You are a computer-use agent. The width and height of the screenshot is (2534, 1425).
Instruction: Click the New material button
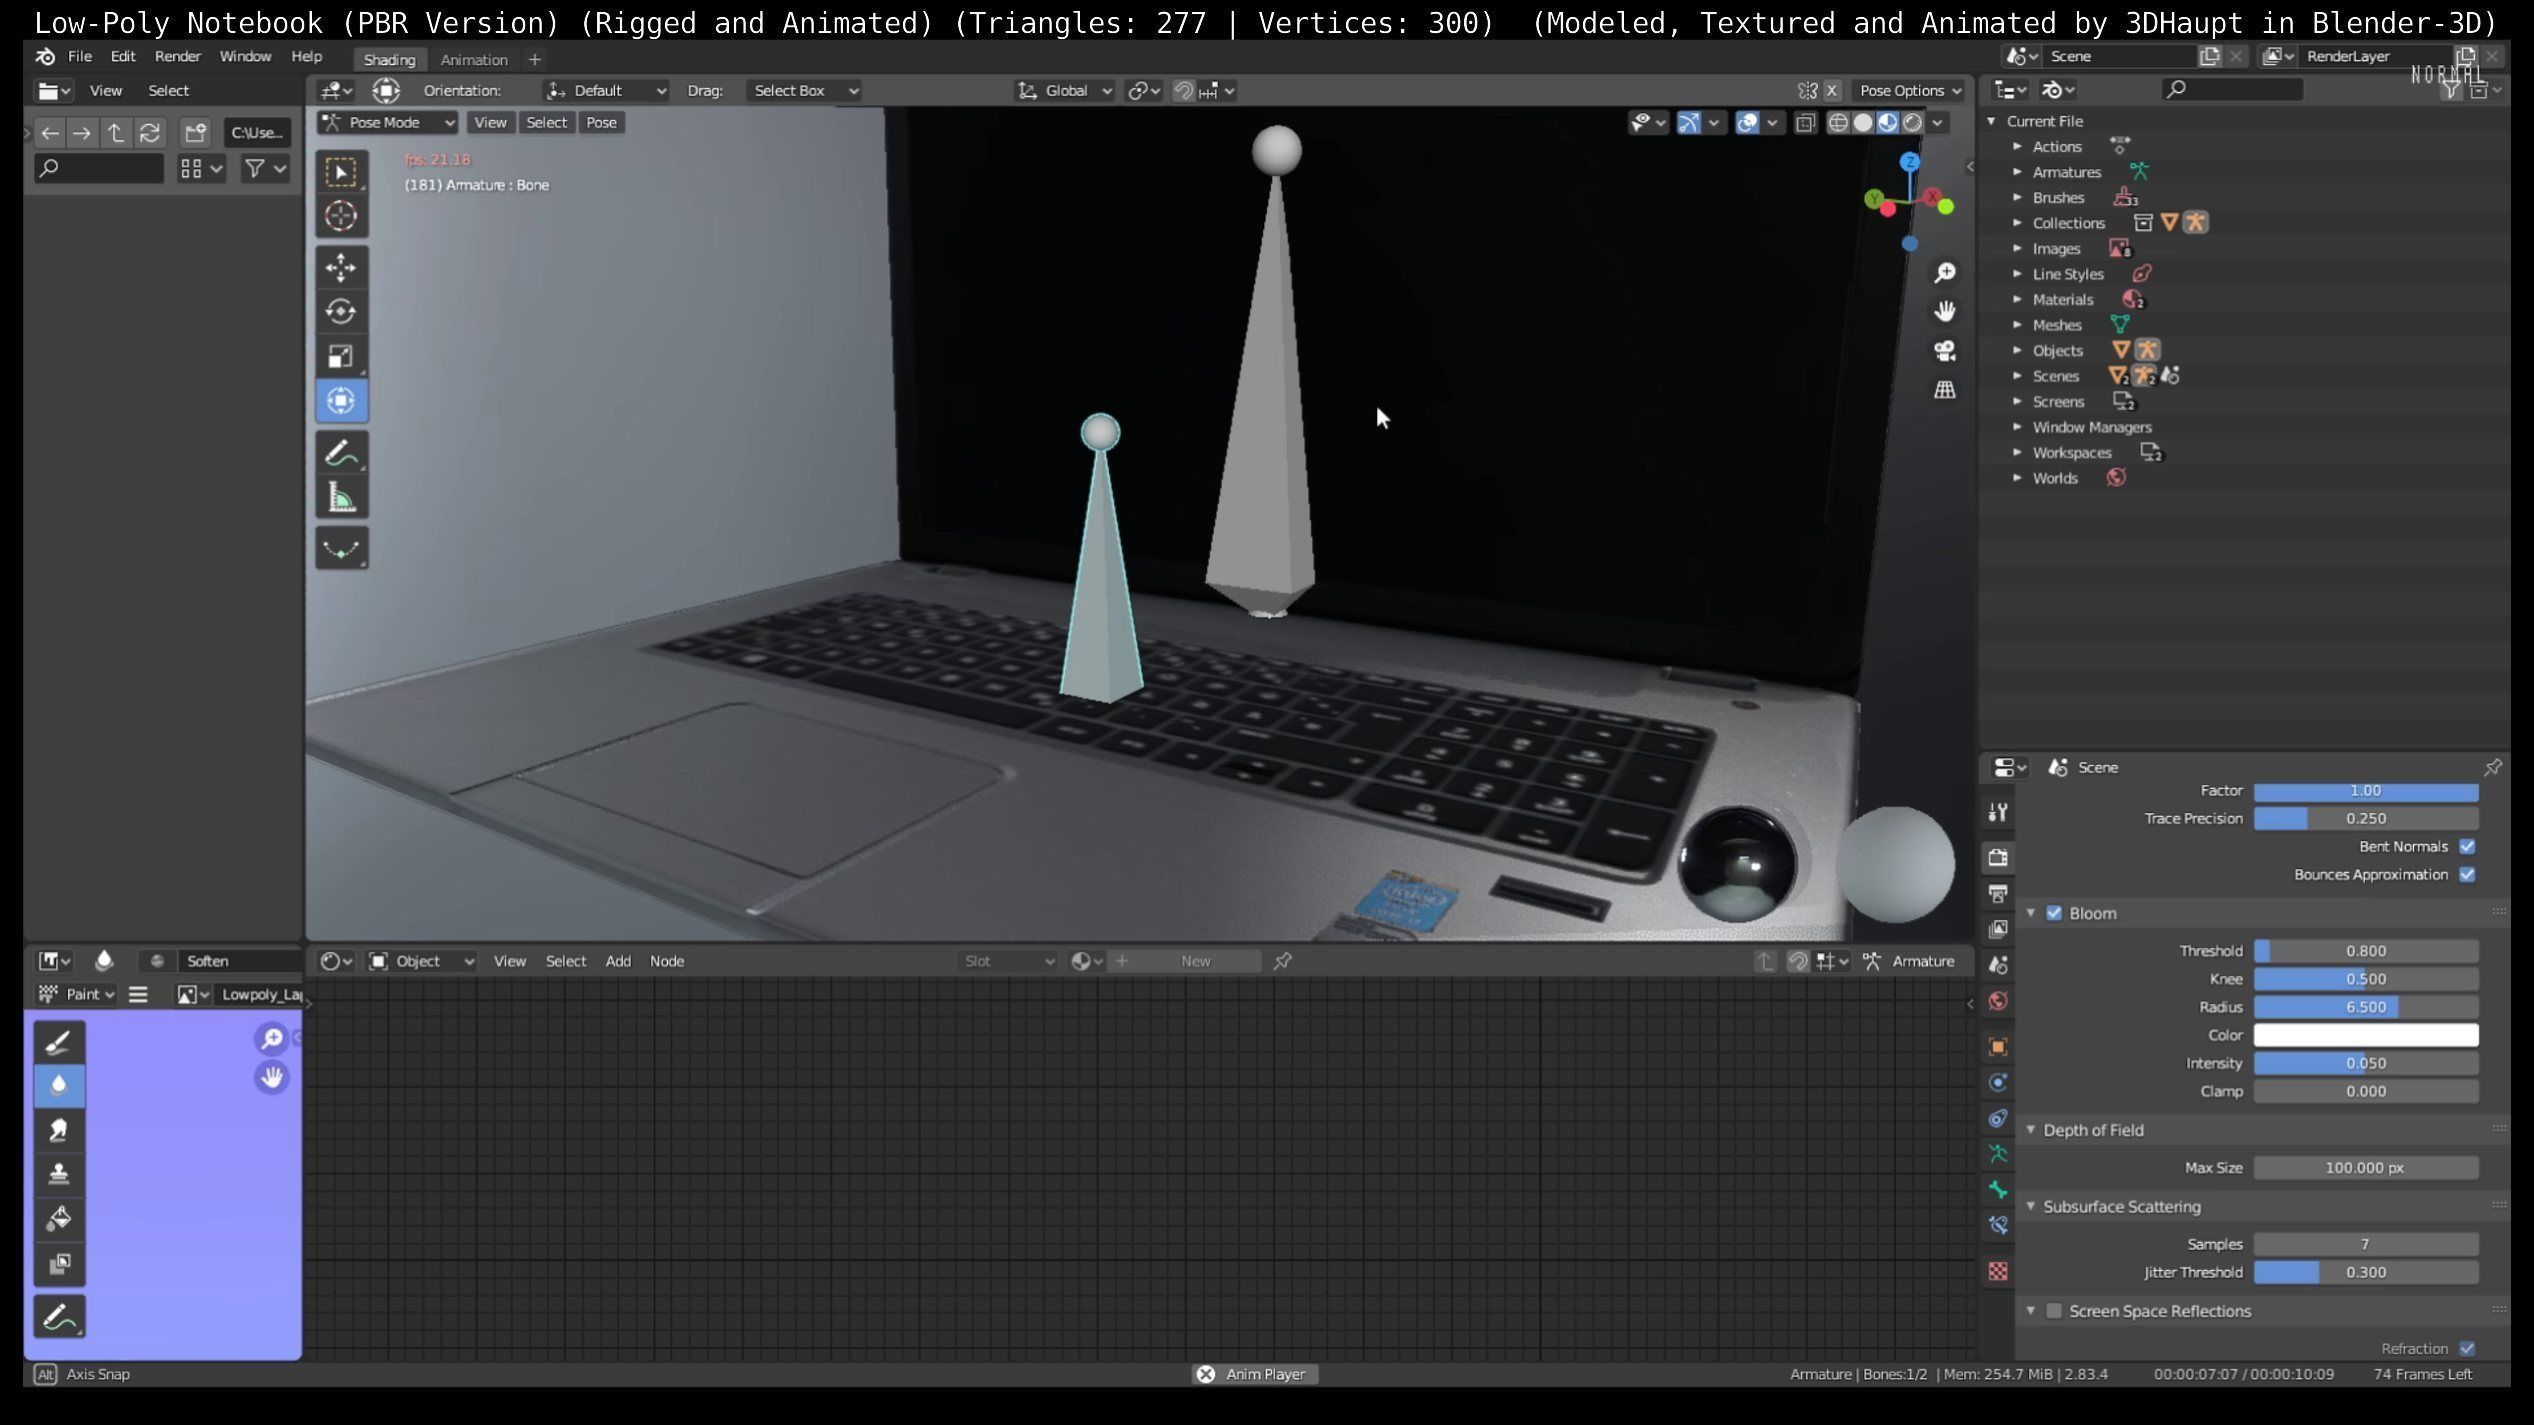click(1195, 961)
